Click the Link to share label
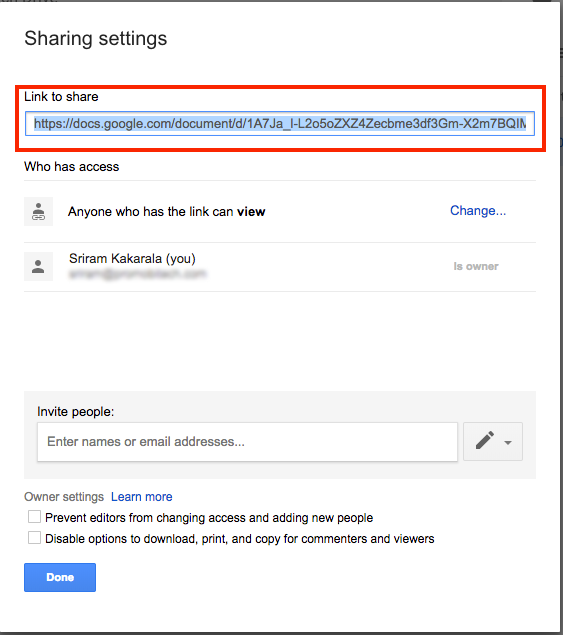This screenshot has width=563, height=635. pyautogui.click(x=61, y=96)
